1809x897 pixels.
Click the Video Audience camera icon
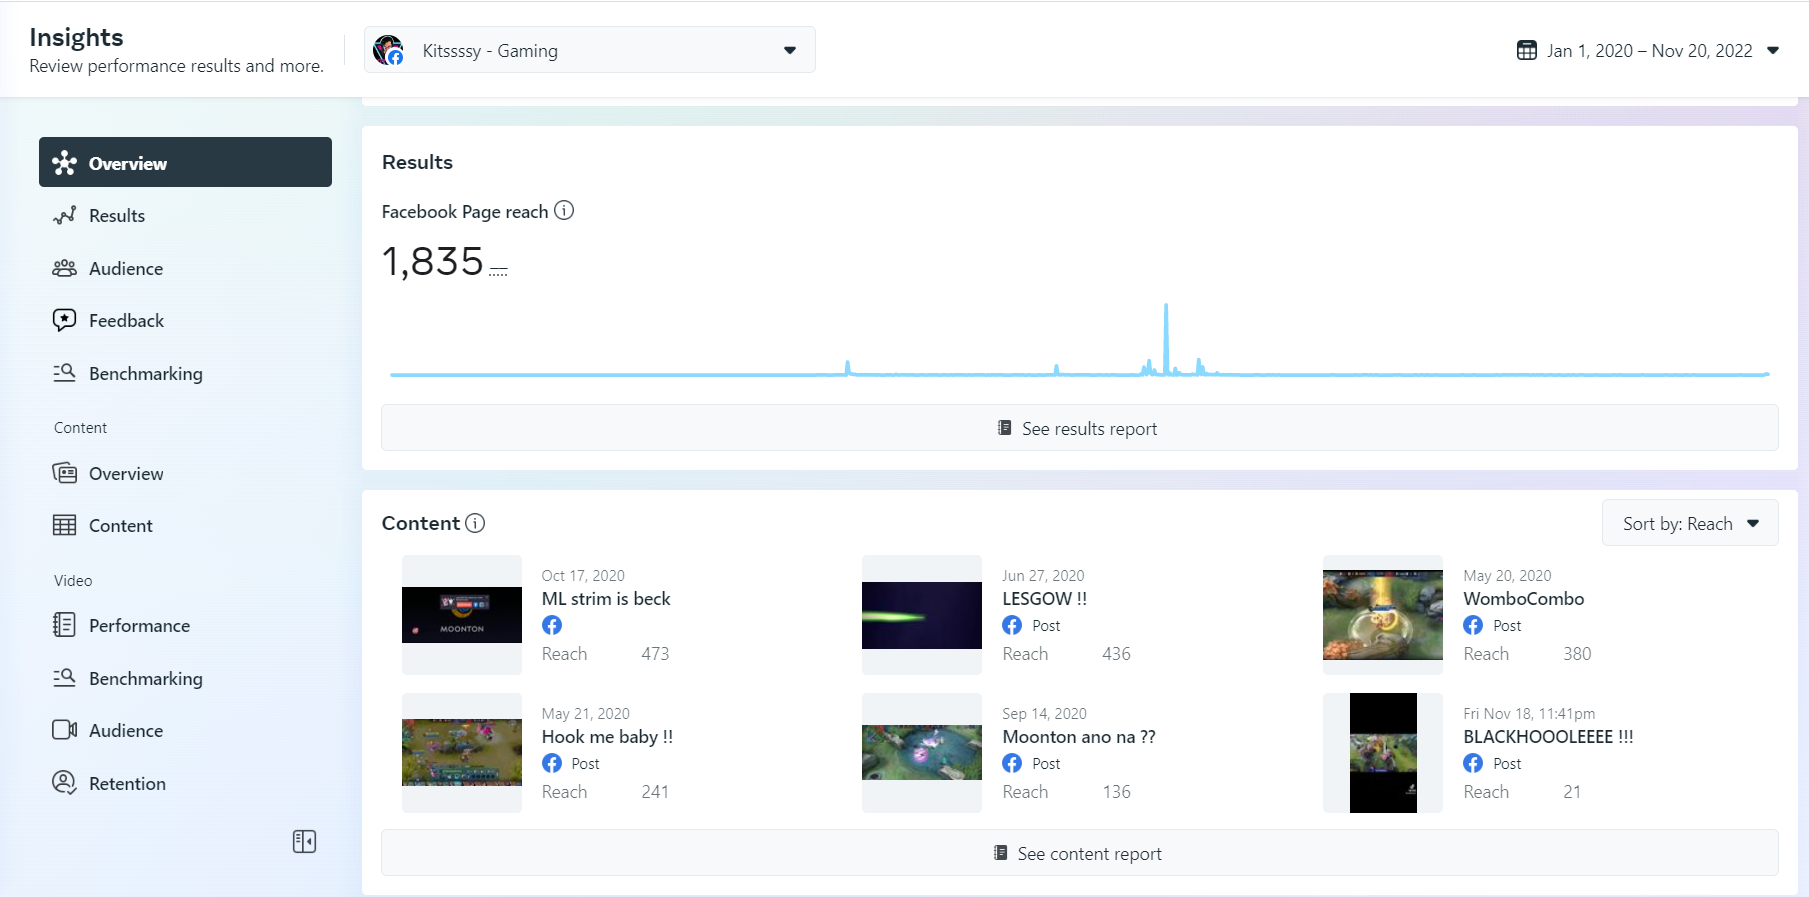pos(65,730)
